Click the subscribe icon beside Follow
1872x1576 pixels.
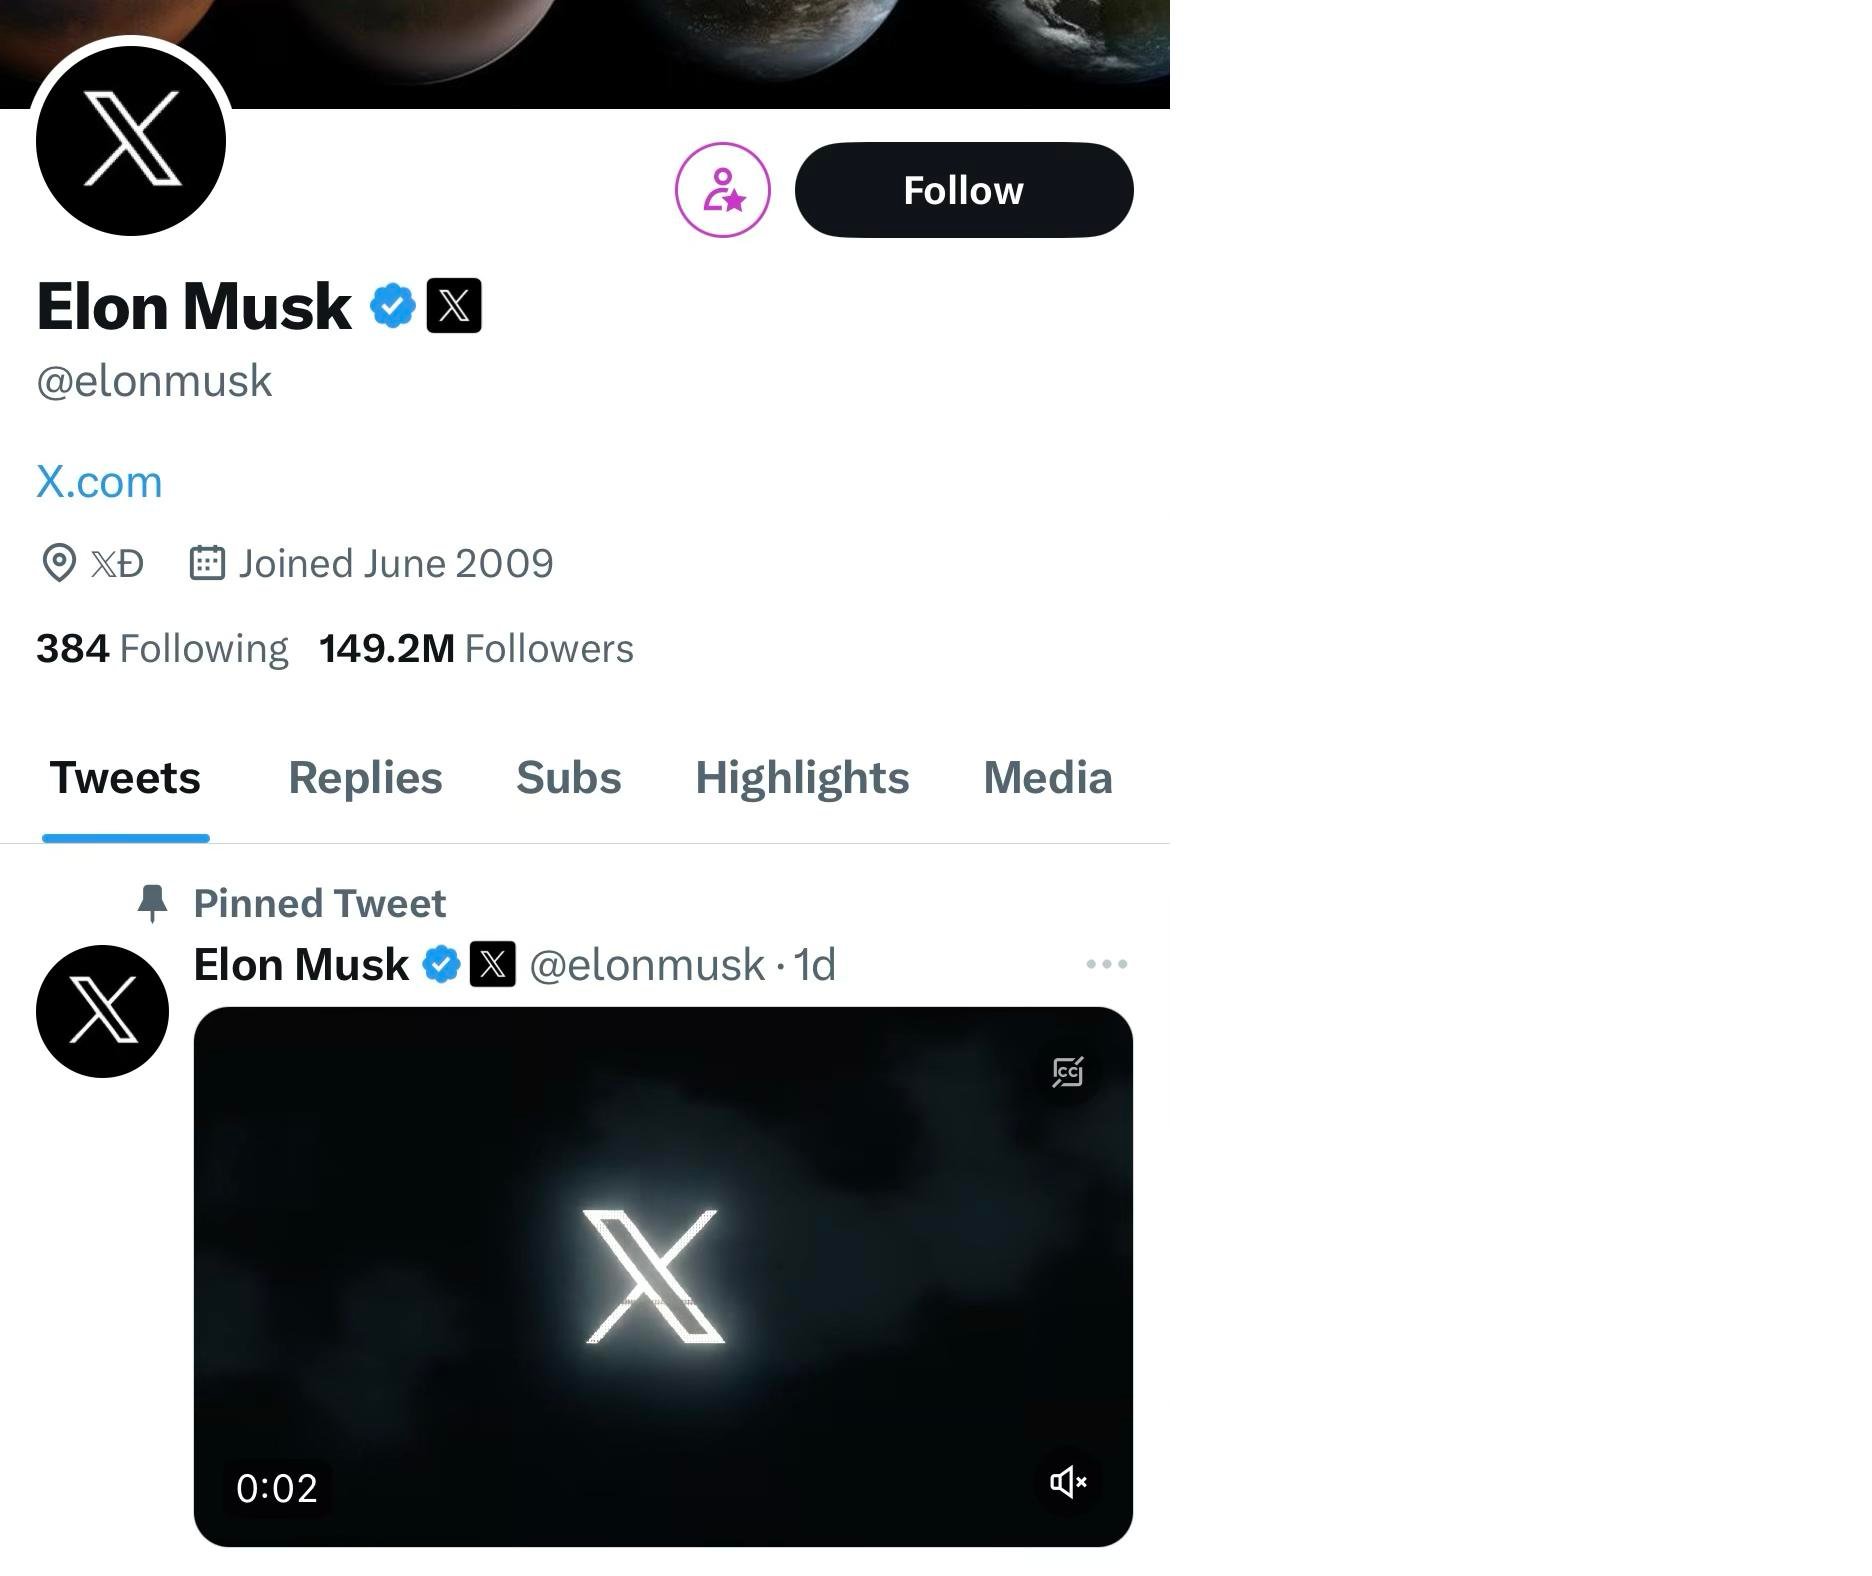tap(722, 190)
